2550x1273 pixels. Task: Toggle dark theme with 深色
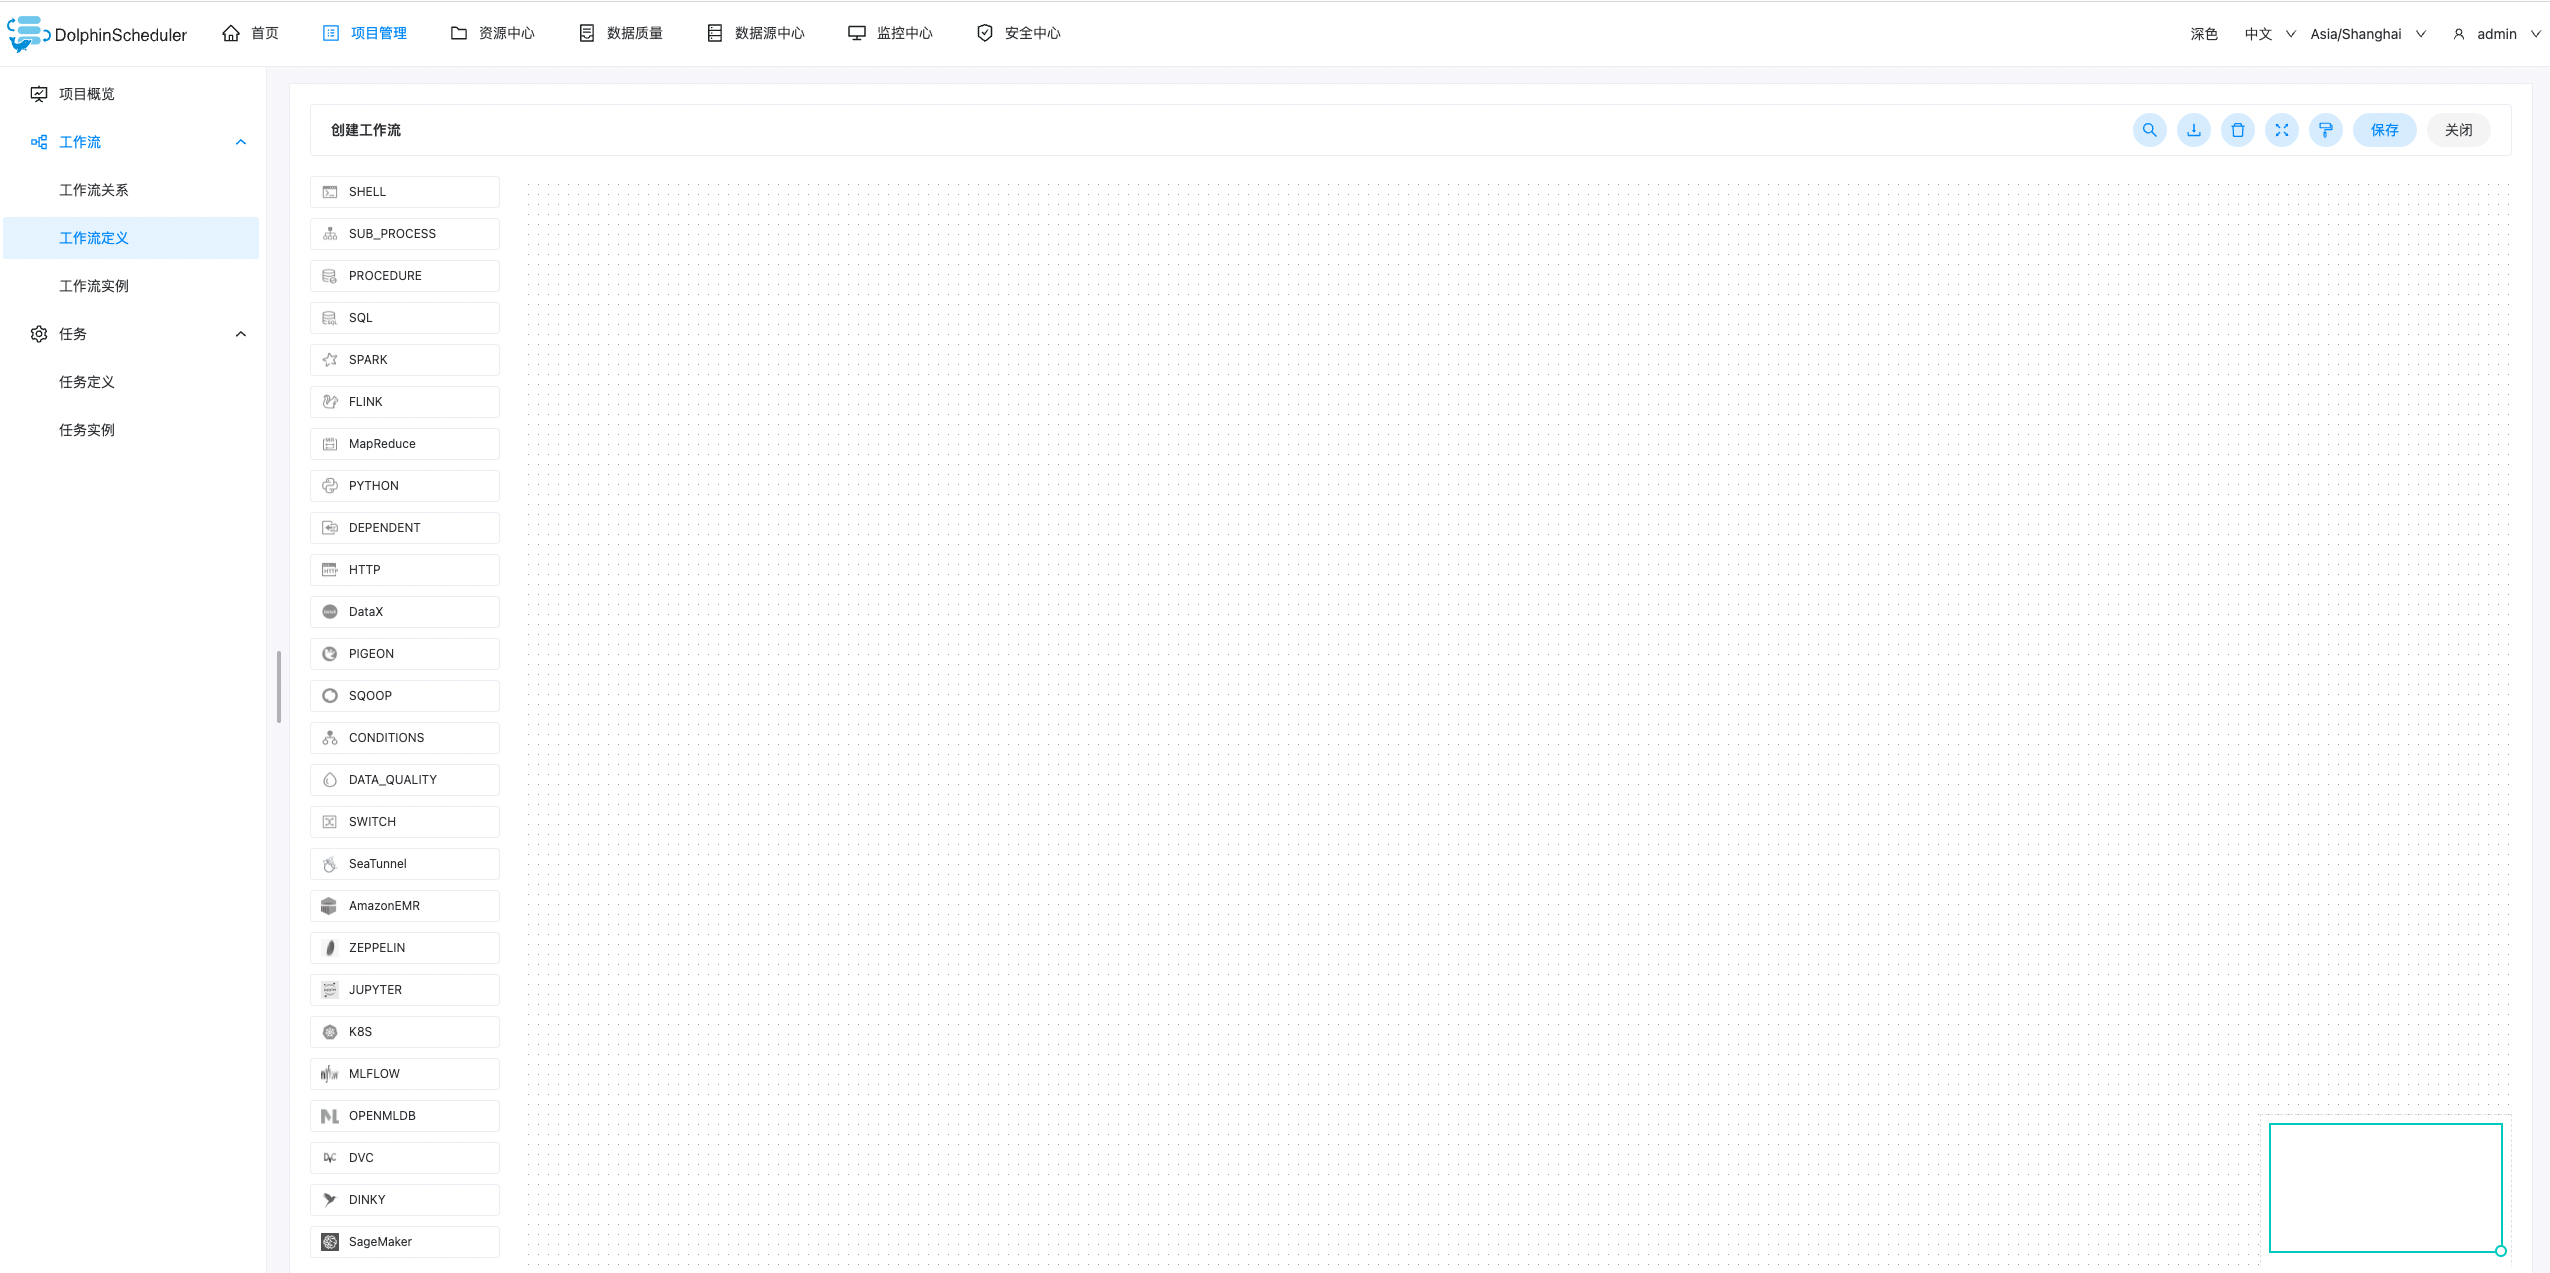[x=2203, y=34]
